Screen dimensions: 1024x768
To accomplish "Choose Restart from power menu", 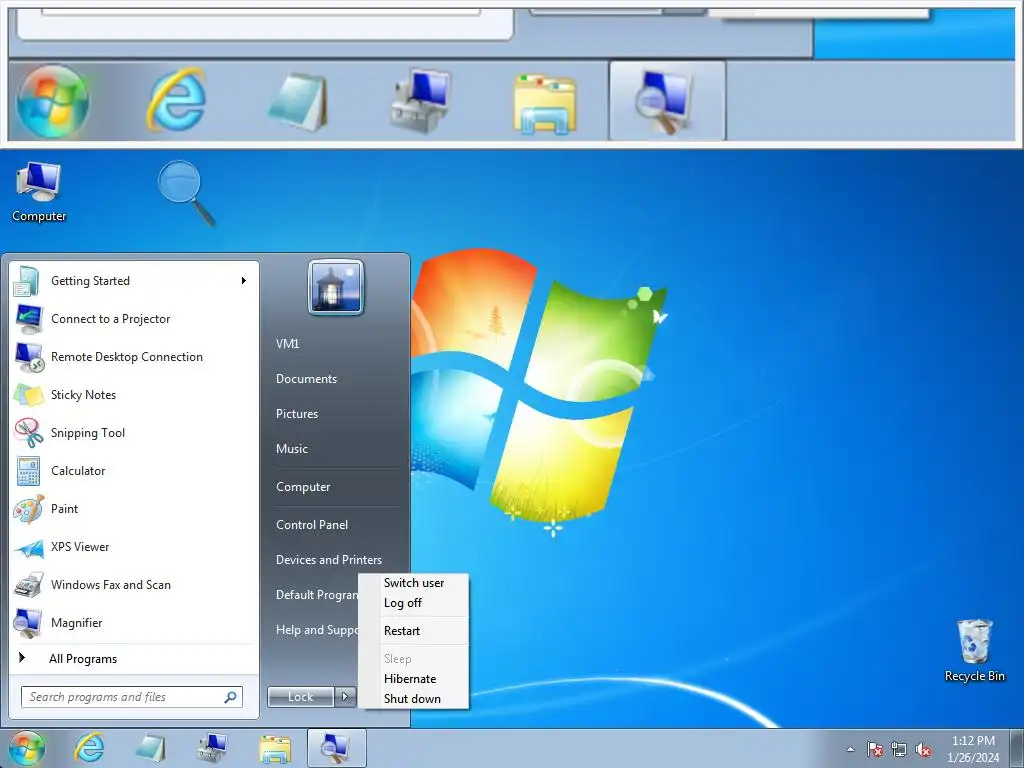I will click(413, 631).
